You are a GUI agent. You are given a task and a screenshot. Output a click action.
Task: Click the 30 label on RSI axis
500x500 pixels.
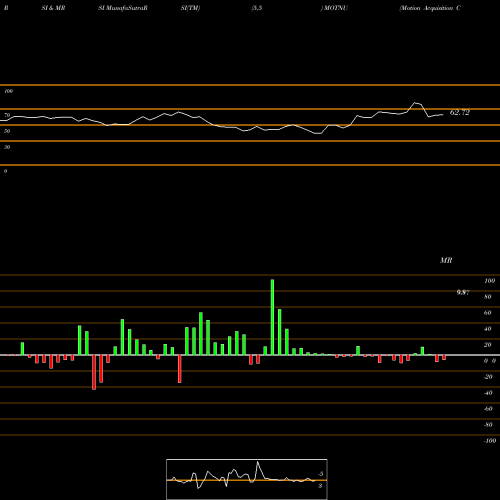pos(7,147)
